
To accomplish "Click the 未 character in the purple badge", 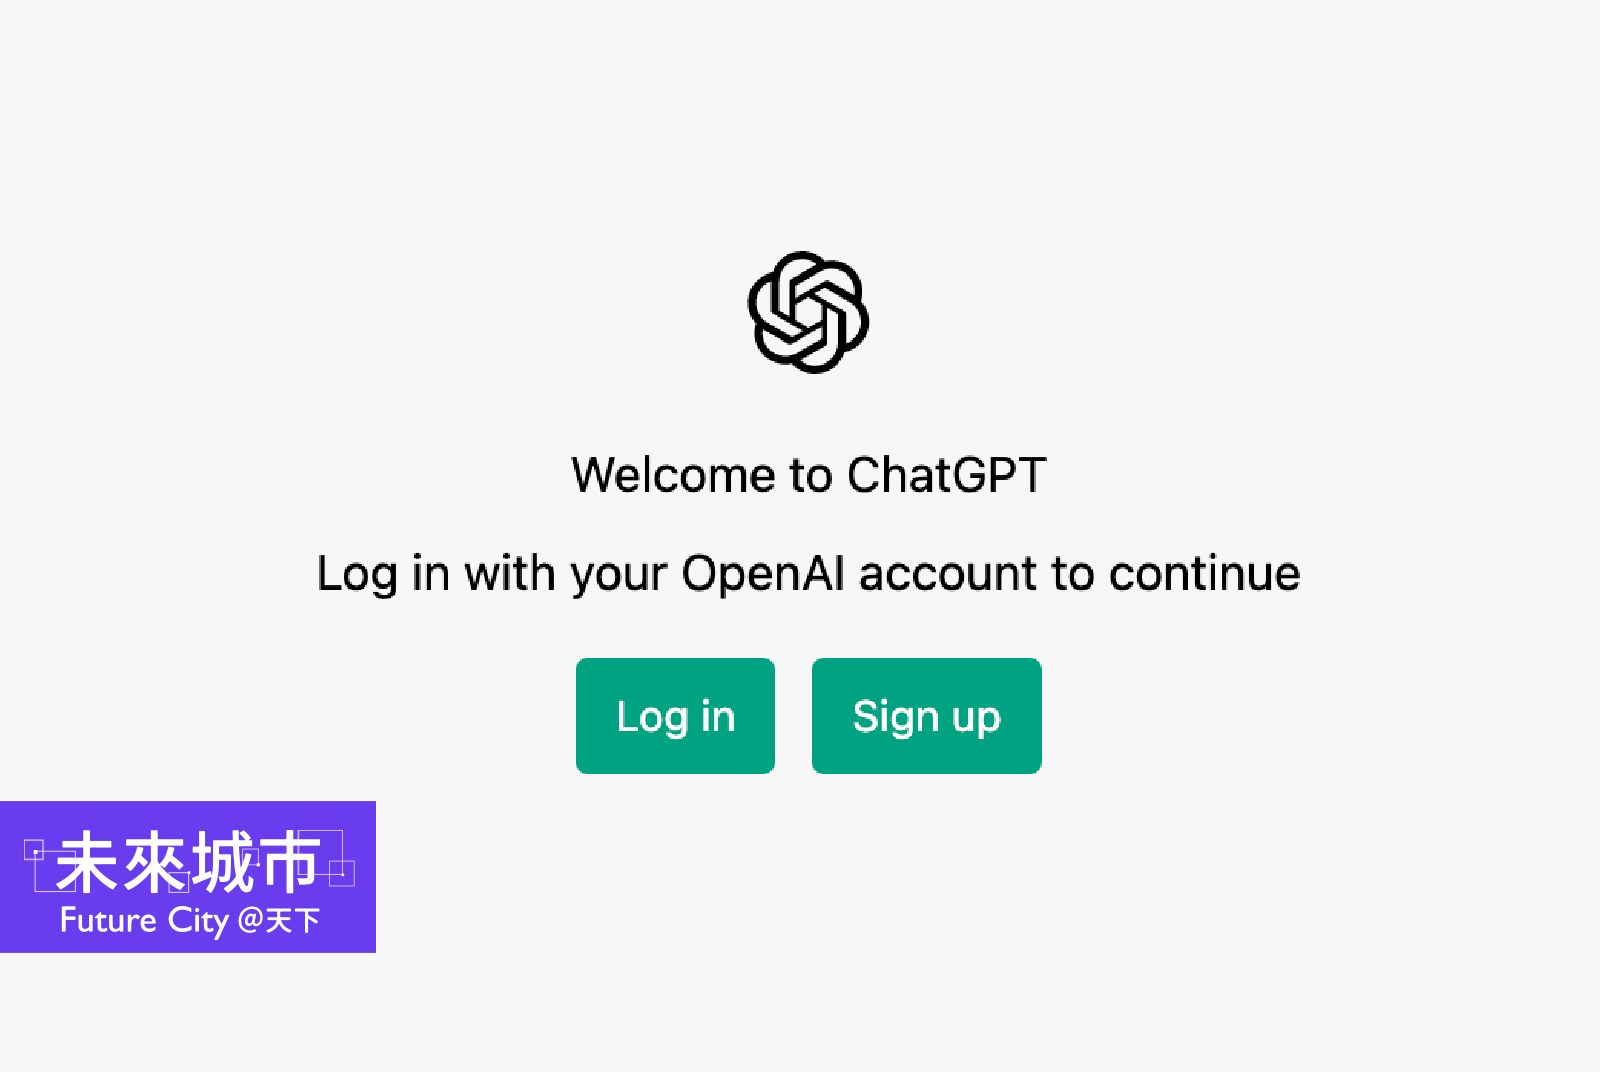I will pyautogui.click(x=87, y=862).
